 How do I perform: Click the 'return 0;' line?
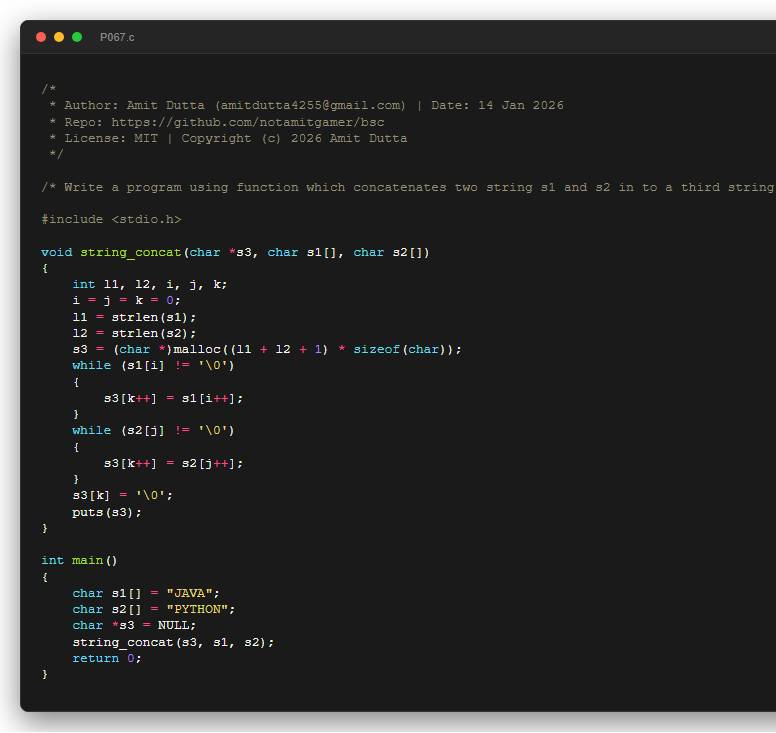click(x=107, y=659)
